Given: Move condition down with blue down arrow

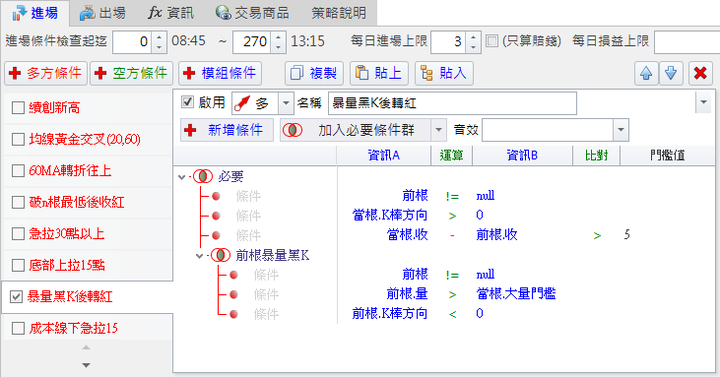Looking at the screenshot, I should [x=671, y=73].
